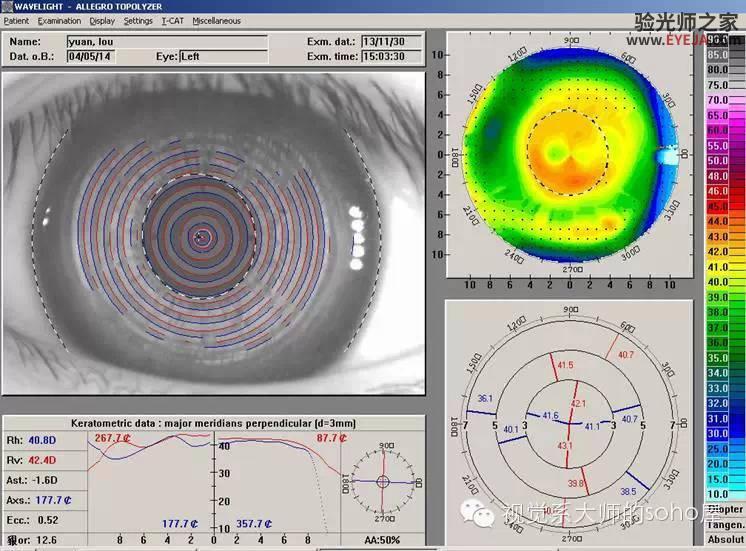This screenshot has width=746, height=551.
Task: Click the 41.5 value in zonal chart
Action: point(565,365)
